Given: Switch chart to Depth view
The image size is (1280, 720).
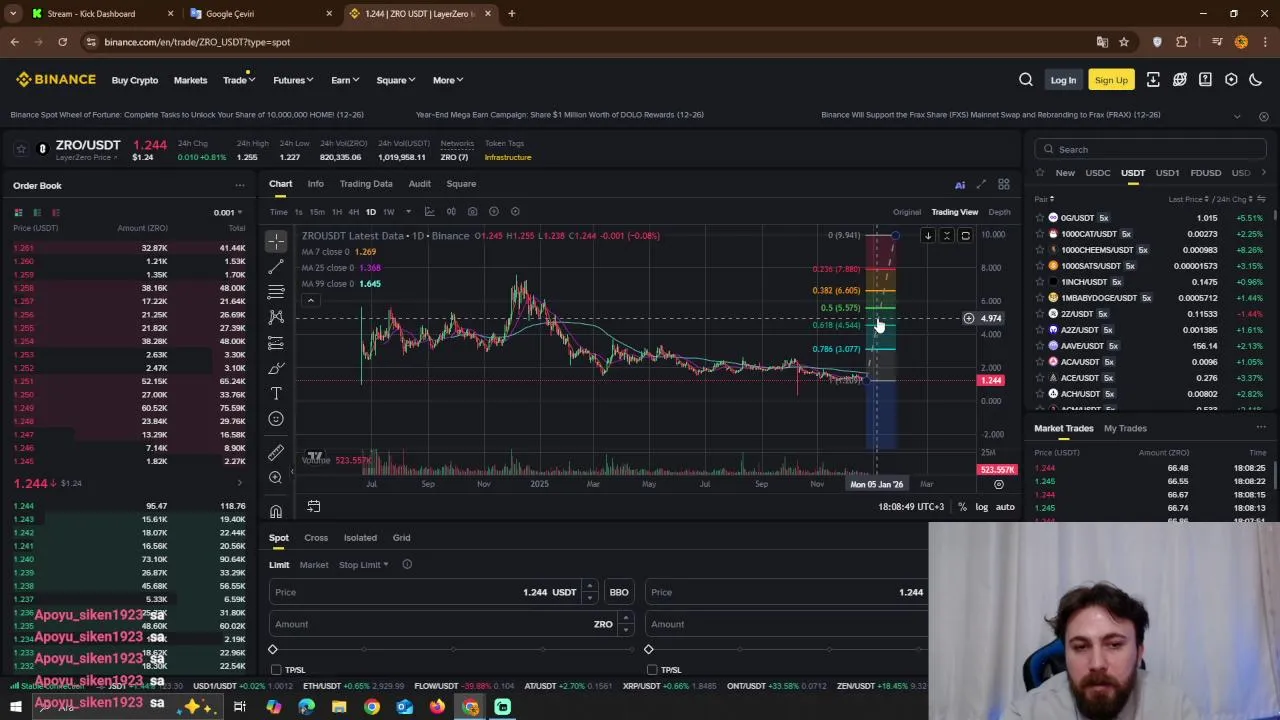Looking at the screenshot, I should click(999, 212).
